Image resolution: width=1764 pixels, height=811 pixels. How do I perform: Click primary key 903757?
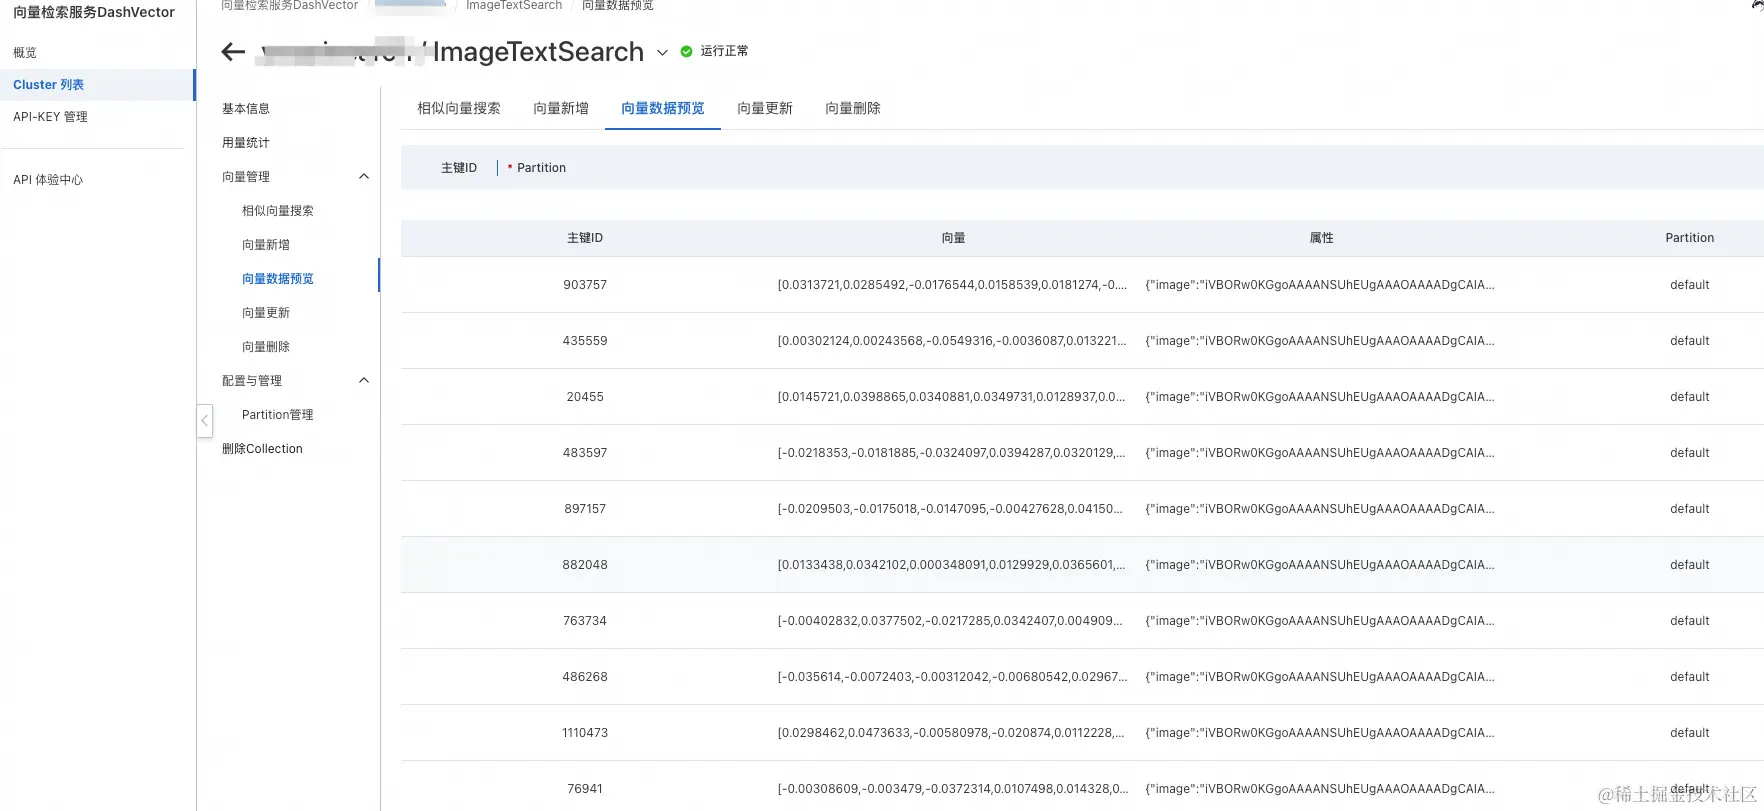(x=585, y=285)
